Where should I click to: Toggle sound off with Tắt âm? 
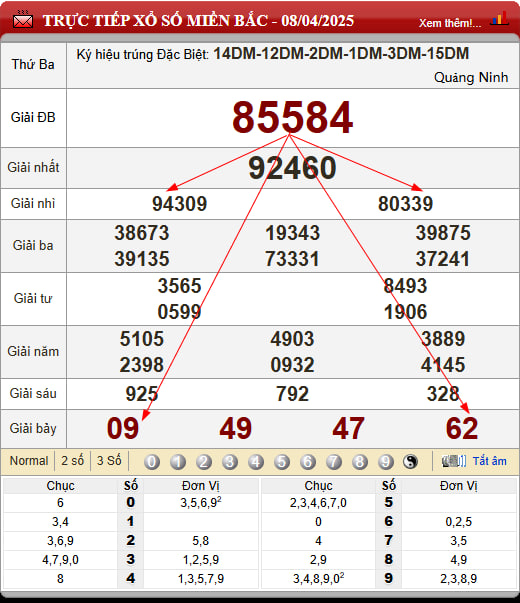coord(490,461)
